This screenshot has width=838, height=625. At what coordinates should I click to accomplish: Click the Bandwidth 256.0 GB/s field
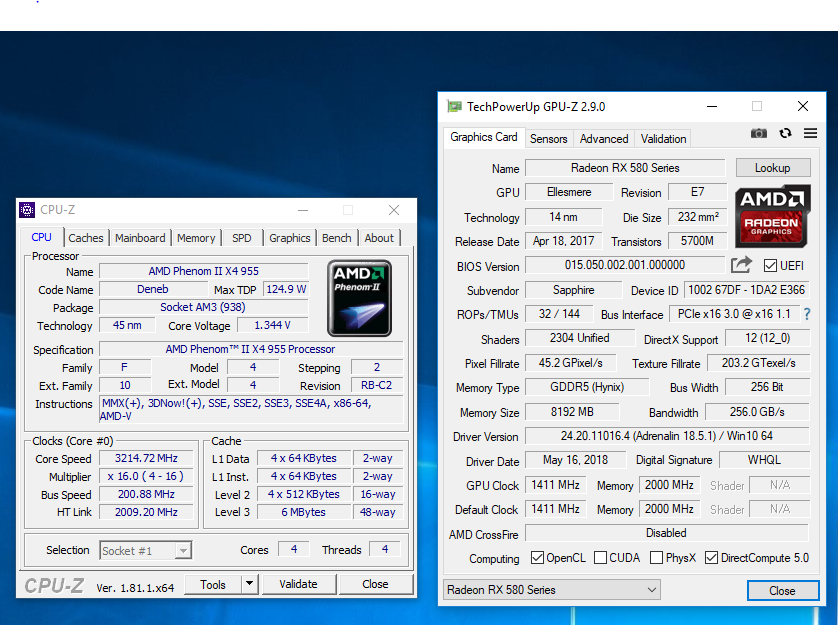pos(757,412)
